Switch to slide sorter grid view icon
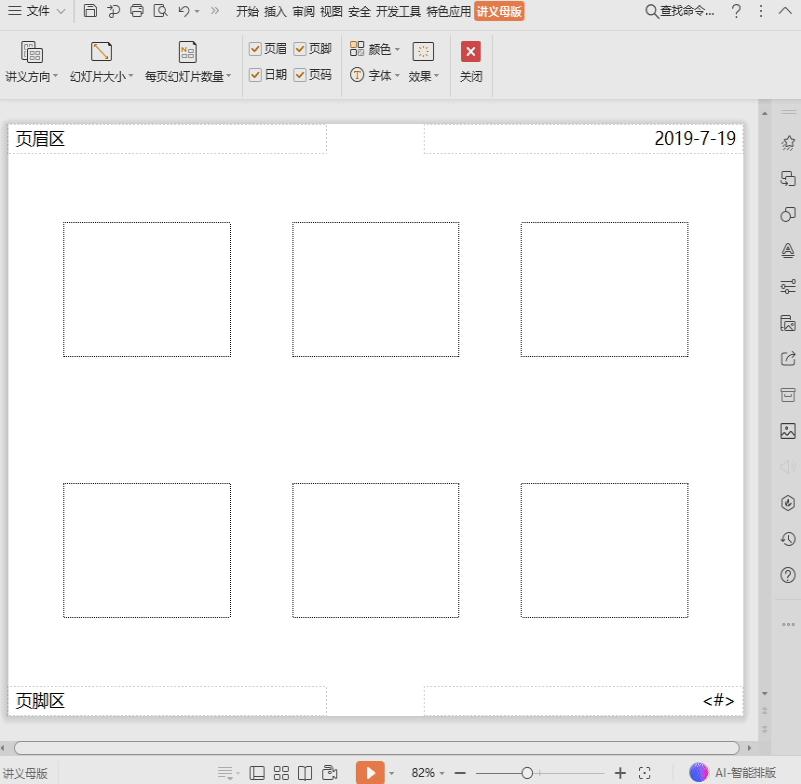The image size is (801, 784). click(281, 773)
